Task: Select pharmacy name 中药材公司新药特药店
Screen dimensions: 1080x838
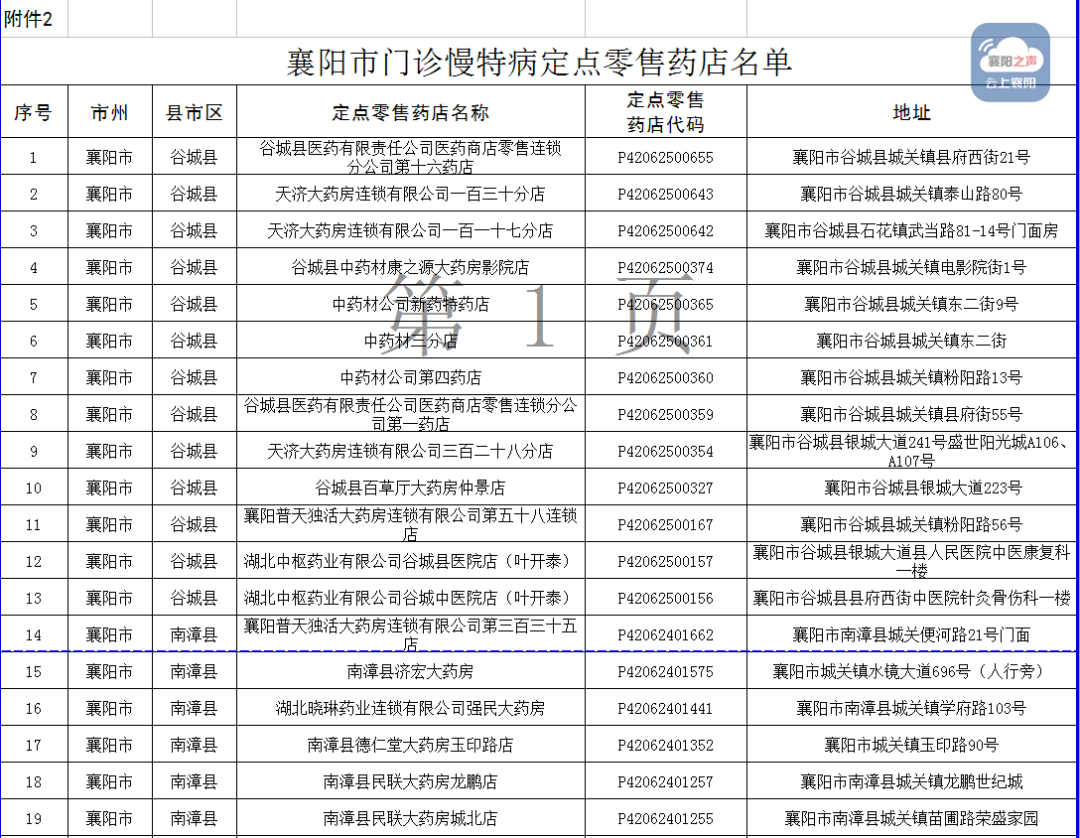Action: pos(411,304)
